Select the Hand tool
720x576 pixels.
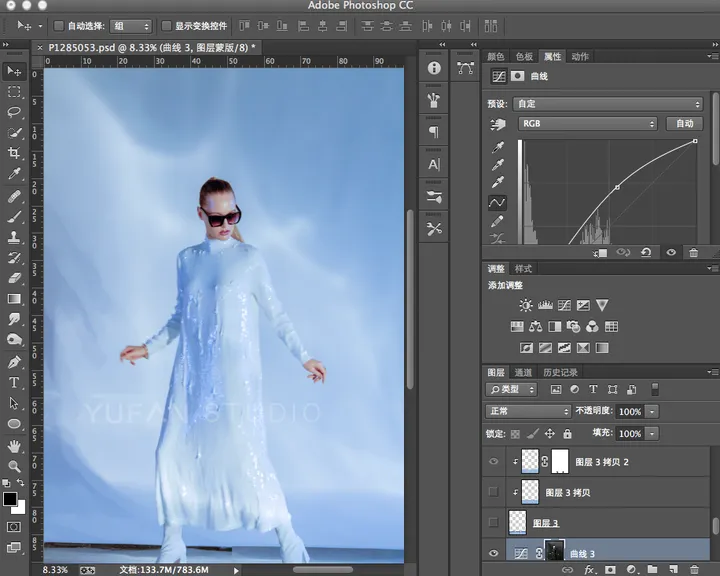coord(14,446)
